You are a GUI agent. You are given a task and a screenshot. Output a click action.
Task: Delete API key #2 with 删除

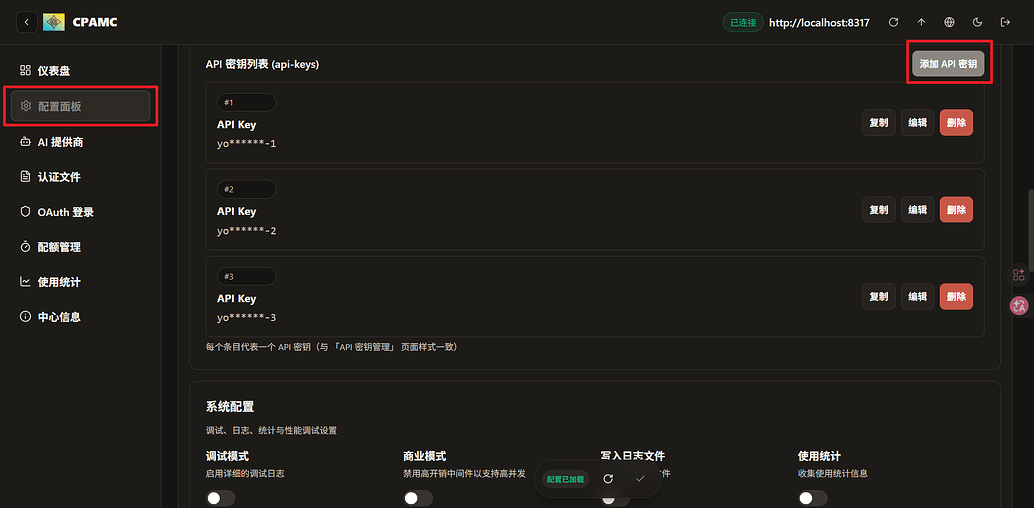click(x=956, y=210)
